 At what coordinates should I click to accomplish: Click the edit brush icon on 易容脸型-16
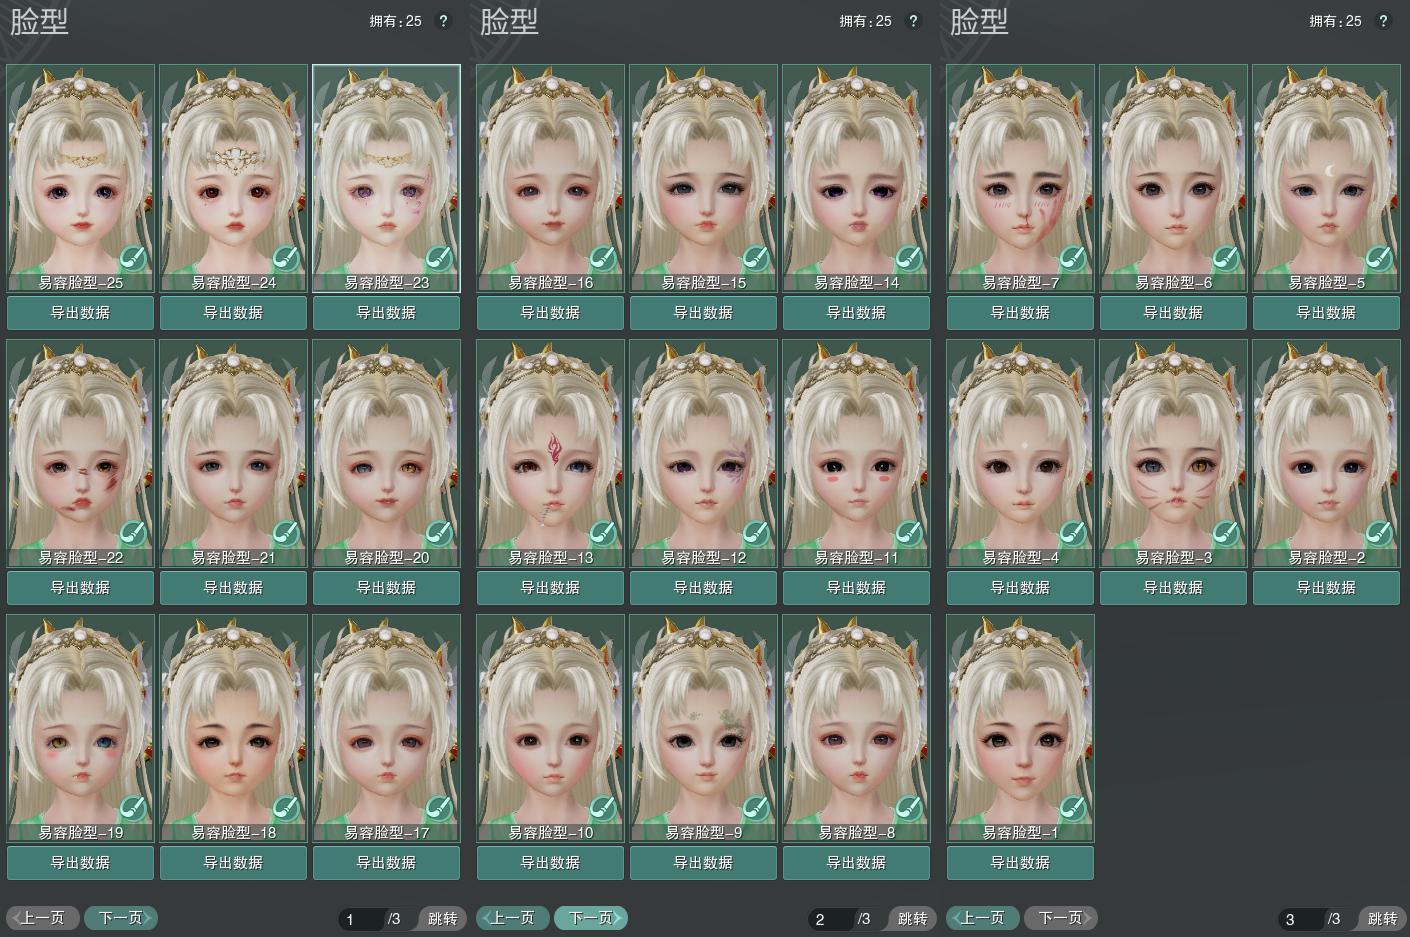[x=603, y=259]
